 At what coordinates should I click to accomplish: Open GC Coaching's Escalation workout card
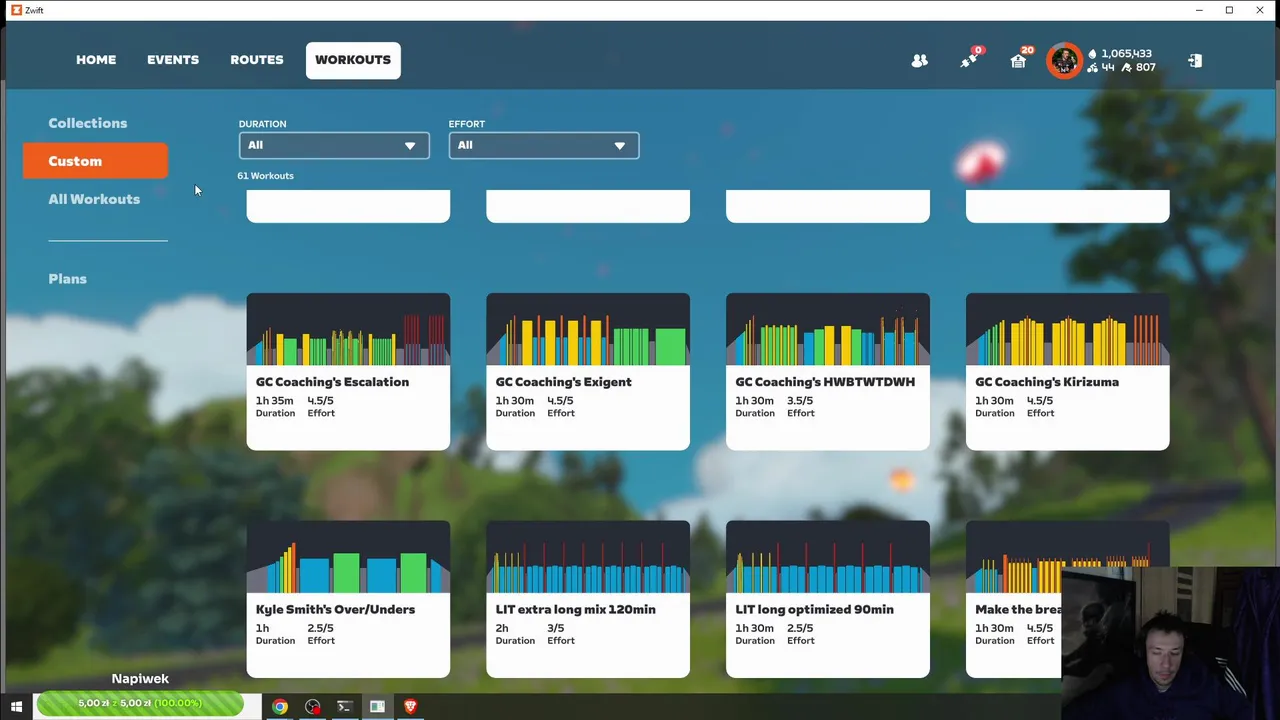click(348, 372)
